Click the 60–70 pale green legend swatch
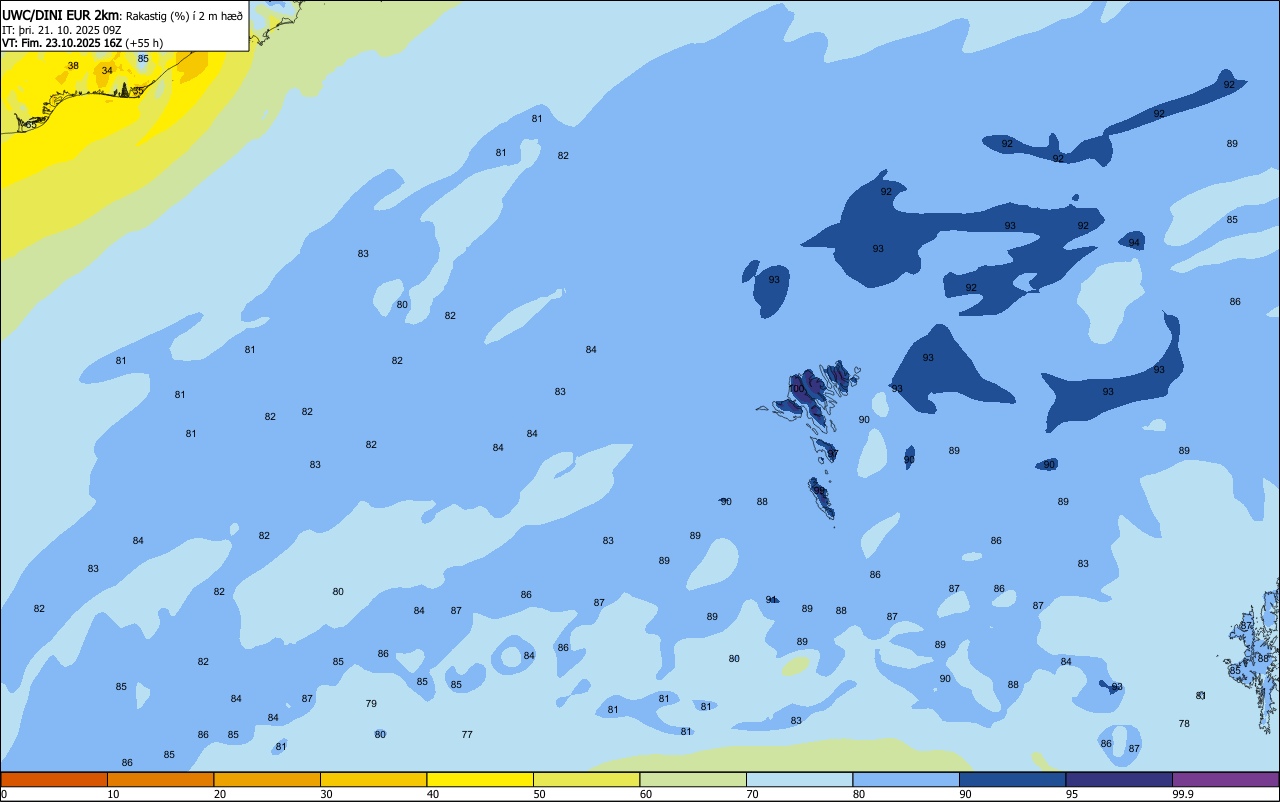The image size is (1280, 802). tap(693, 779)
